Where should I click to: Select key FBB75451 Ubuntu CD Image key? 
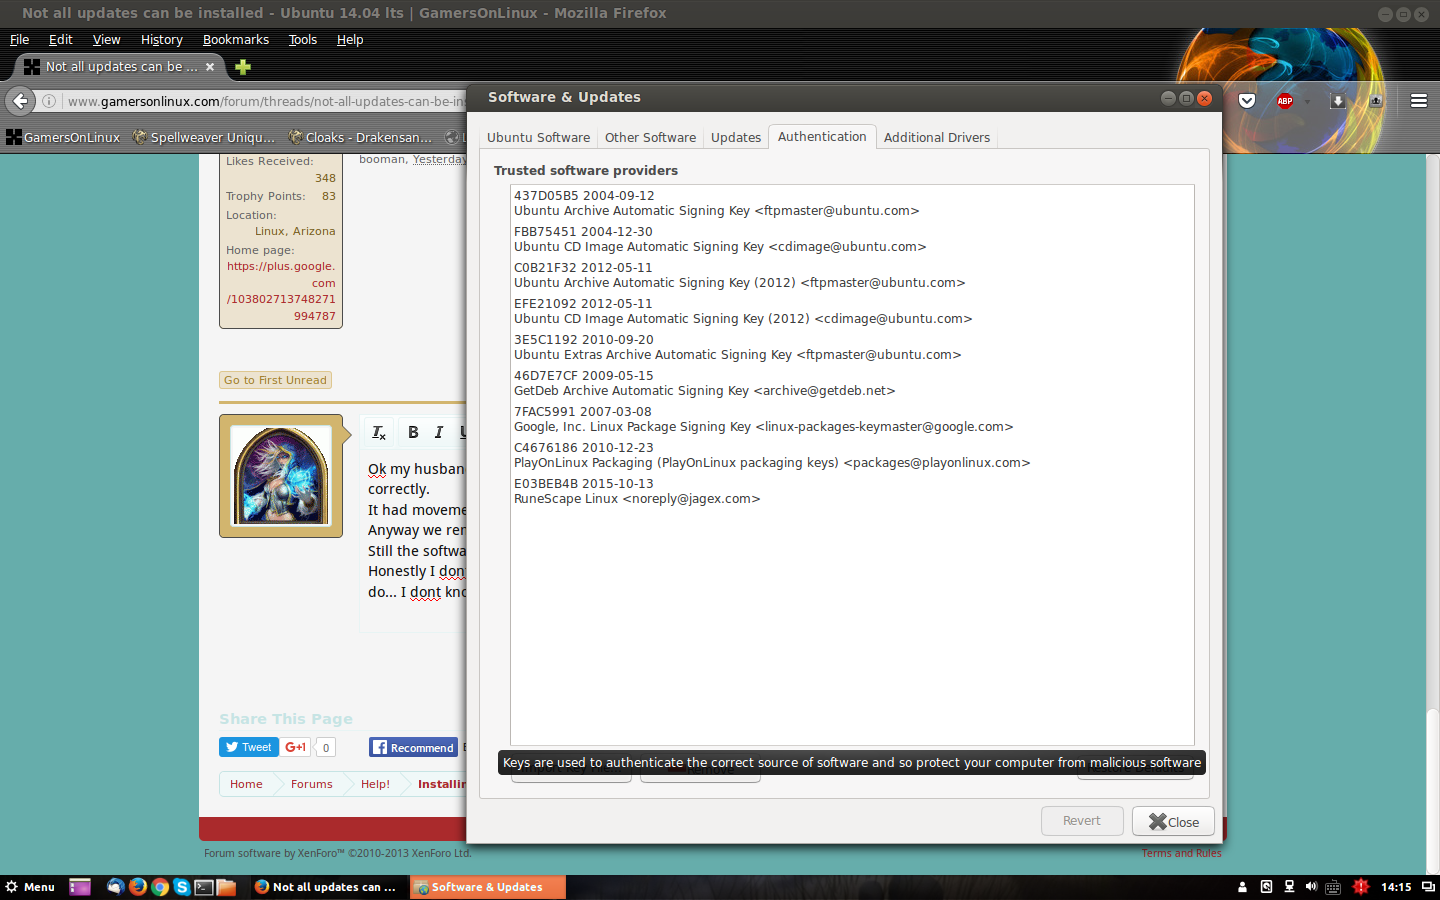(x=852, y=239)
